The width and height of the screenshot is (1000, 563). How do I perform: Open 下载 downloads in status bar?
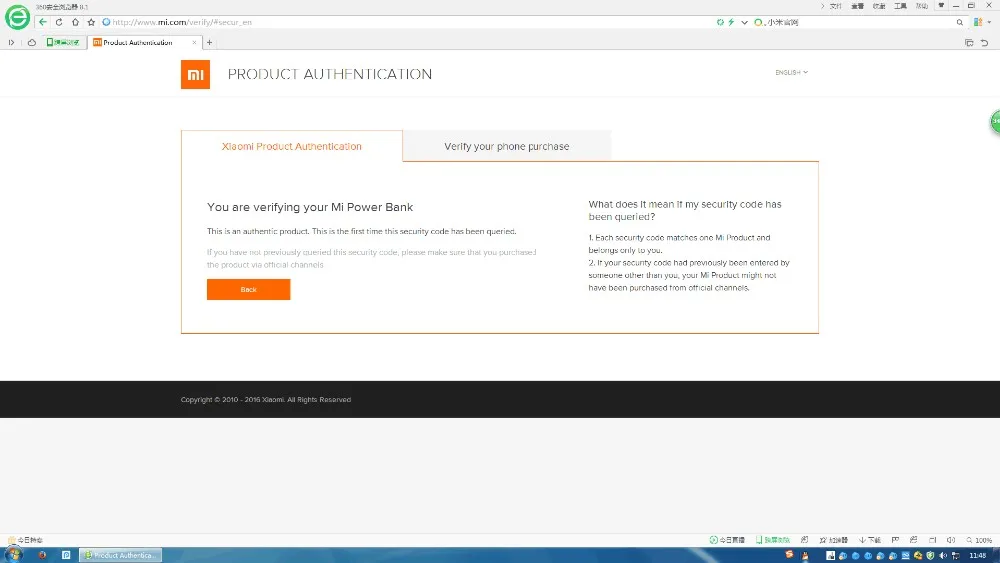pyautogui.click(x=870, y=540)
